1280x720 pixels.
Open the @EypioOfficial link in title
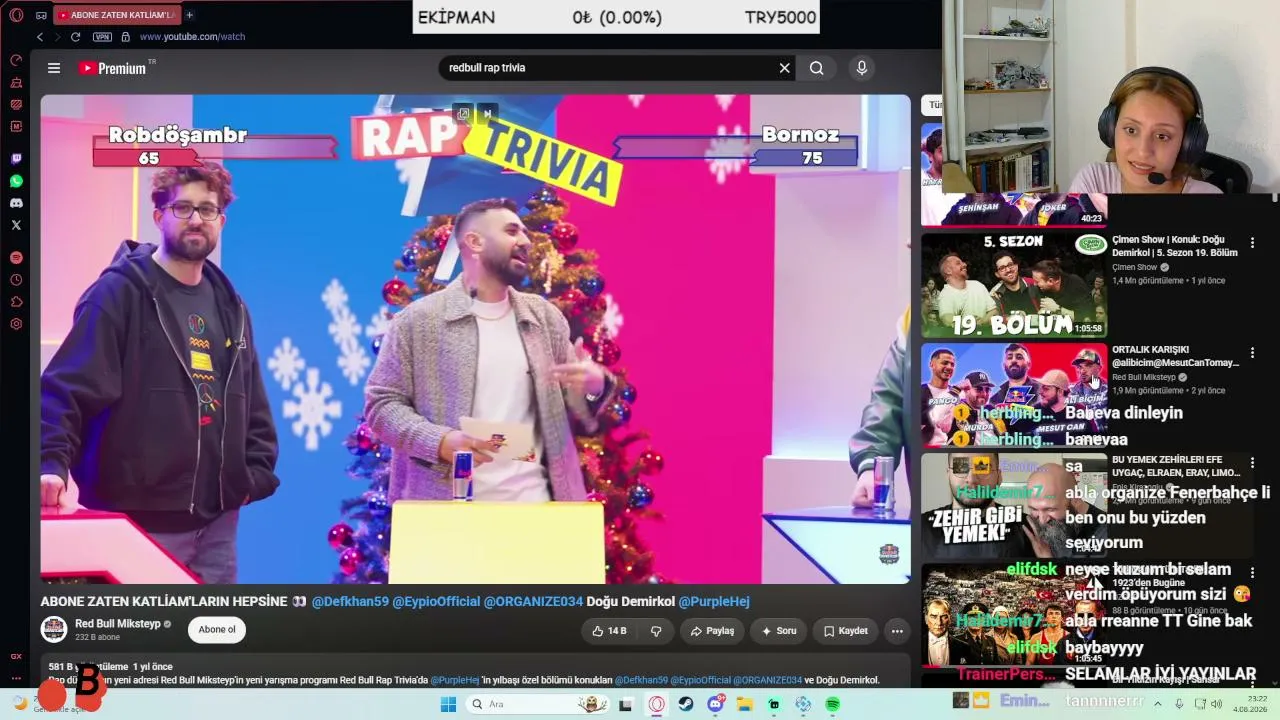coord(436,602)
